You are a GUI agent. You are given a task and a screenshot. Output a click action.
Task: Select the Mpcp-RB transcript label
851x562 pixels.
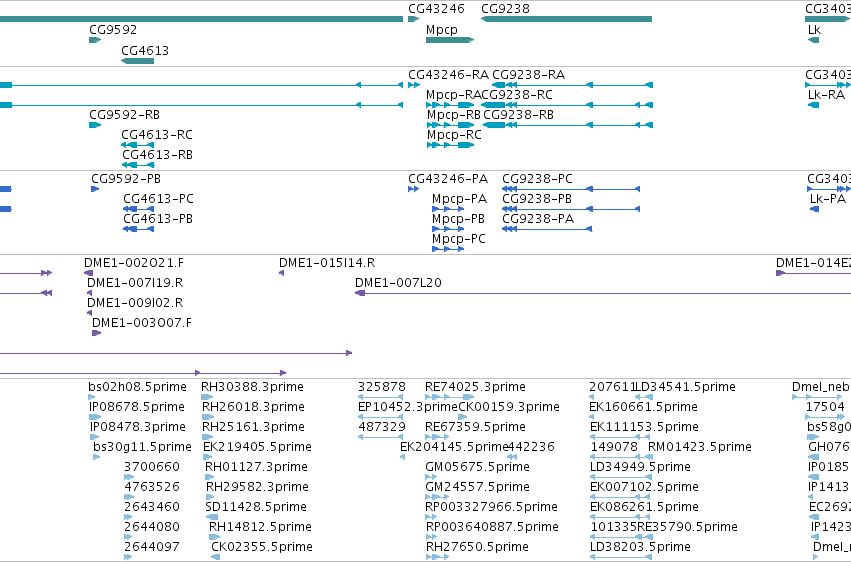(454, 115)
